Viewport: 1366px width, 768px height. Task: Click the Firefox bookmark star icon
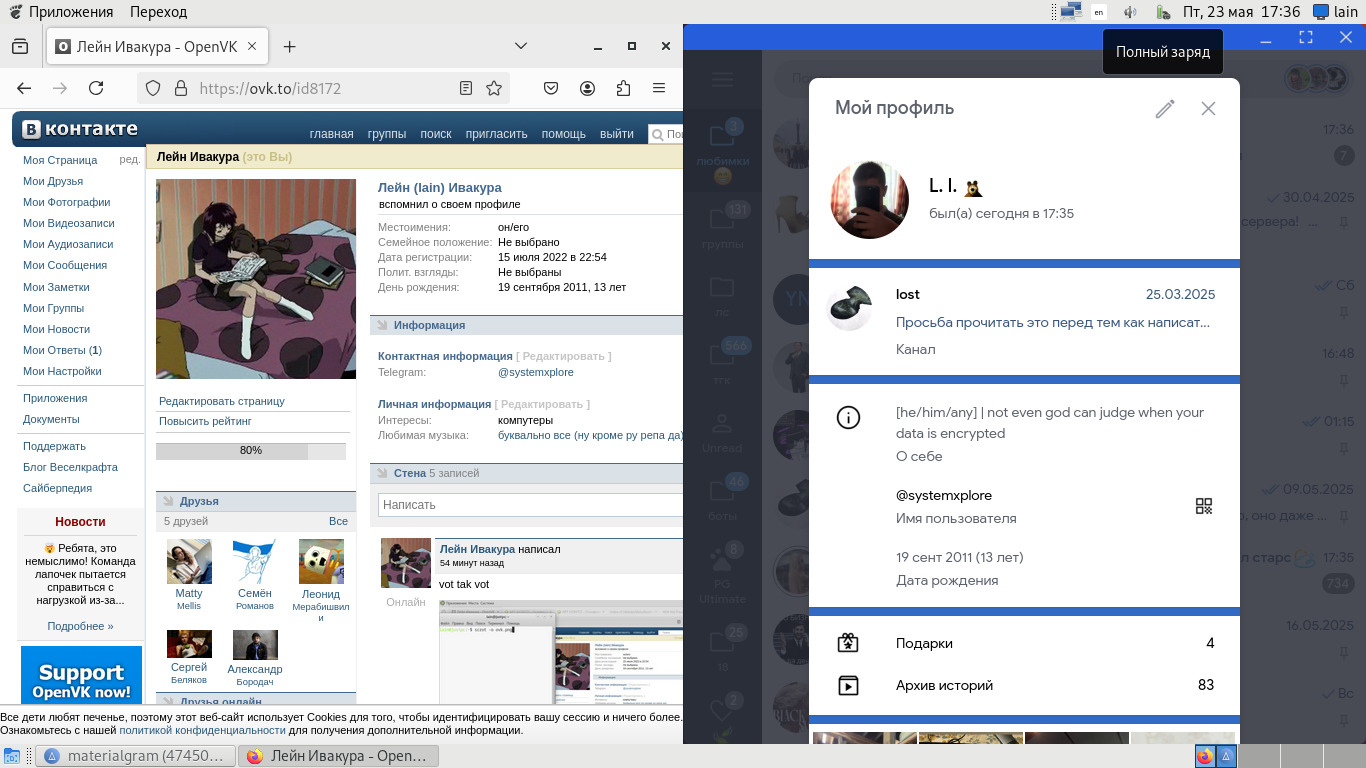pyautogui.click(x=494, y=88)
